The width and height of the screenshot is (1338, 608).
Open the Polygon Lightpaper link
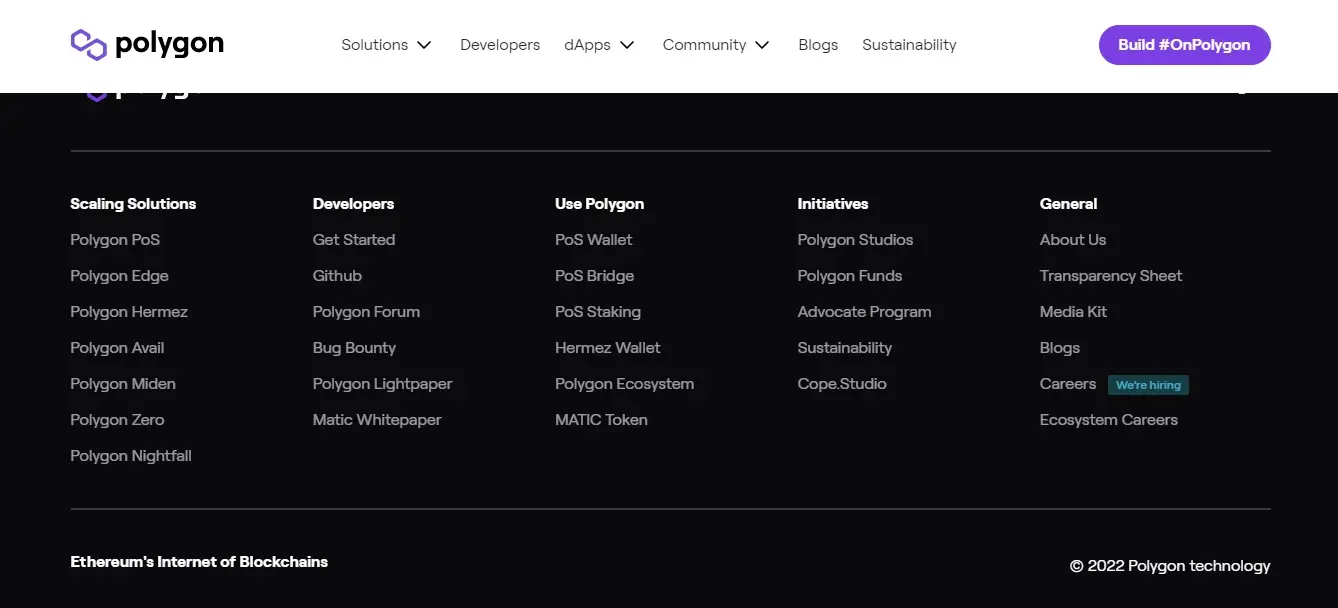(382, 384)
